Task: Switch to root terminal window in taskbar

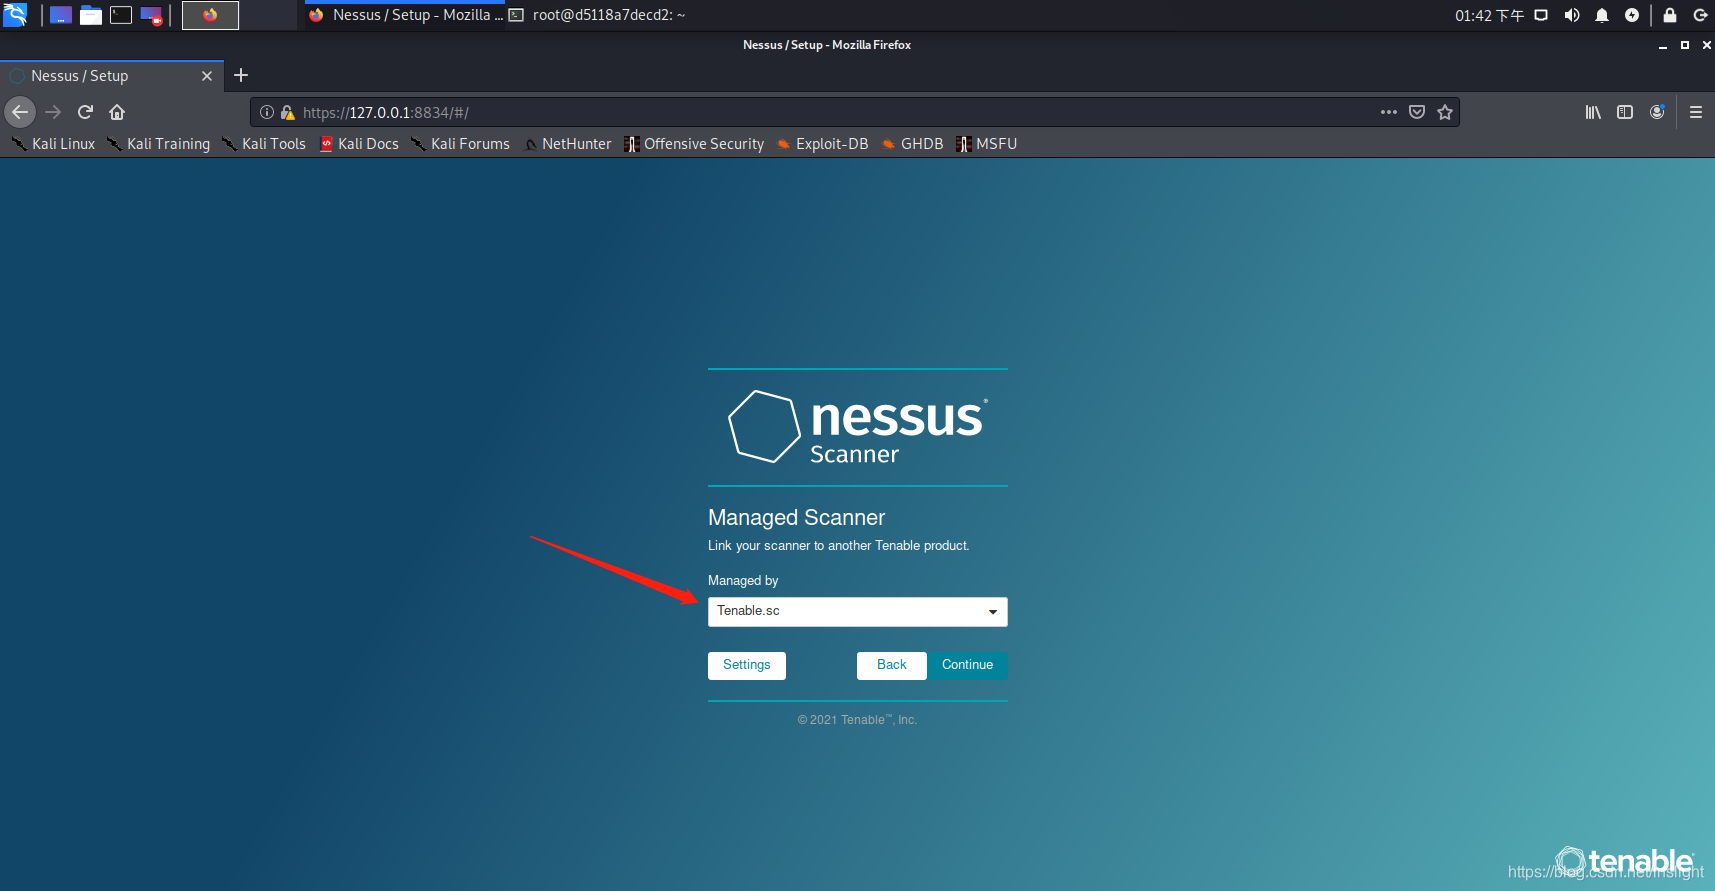Action: point(597,15)
